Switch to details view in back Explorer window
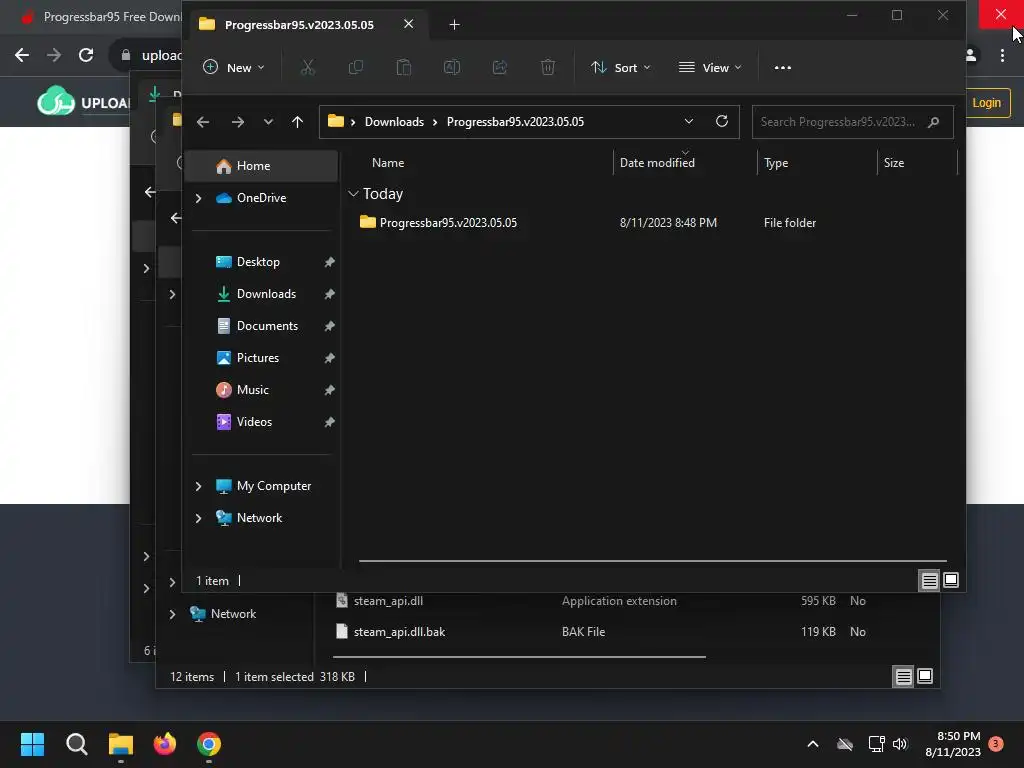The height and width of the screenshot is (768, 1024). tap(903, 677)
